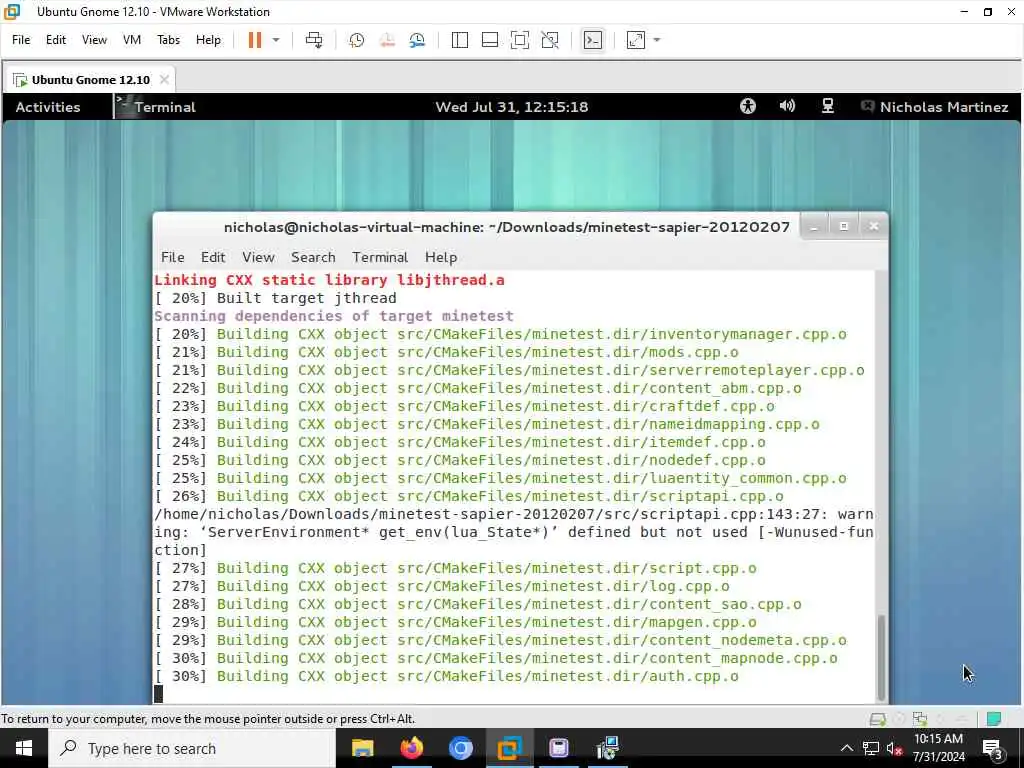Viewport: 1024px width, 768px height.
Task: Toggle the thumbnail bar view icon
Action: [490, 40]
